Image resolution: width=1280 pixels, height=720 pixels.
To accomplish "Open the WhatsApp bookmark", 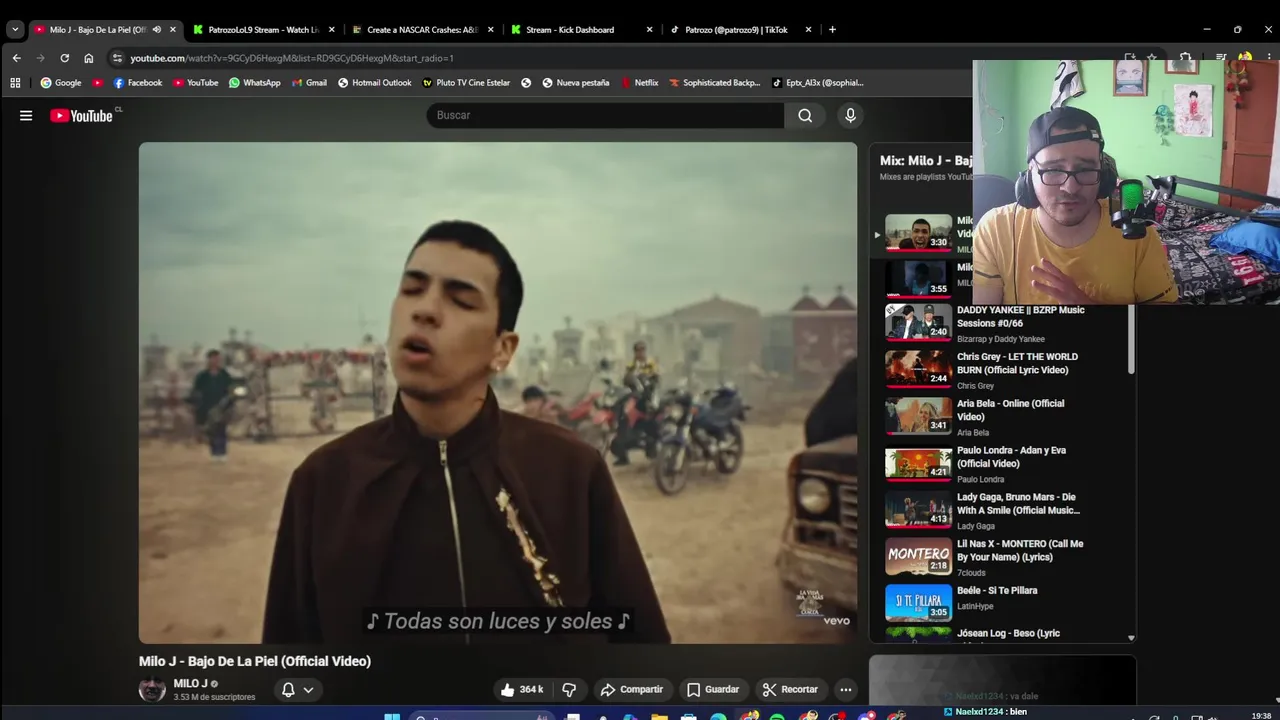I will [x=255, y=83].
